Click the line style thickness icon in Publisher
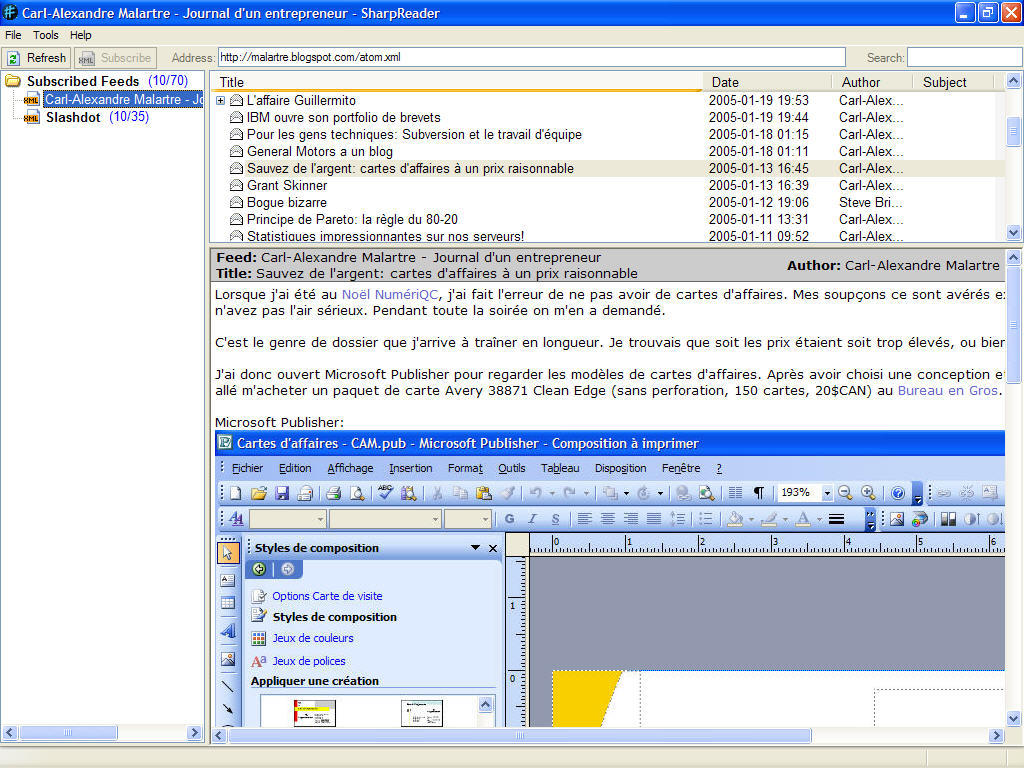The image size is (1024, 768). point(836,519)
